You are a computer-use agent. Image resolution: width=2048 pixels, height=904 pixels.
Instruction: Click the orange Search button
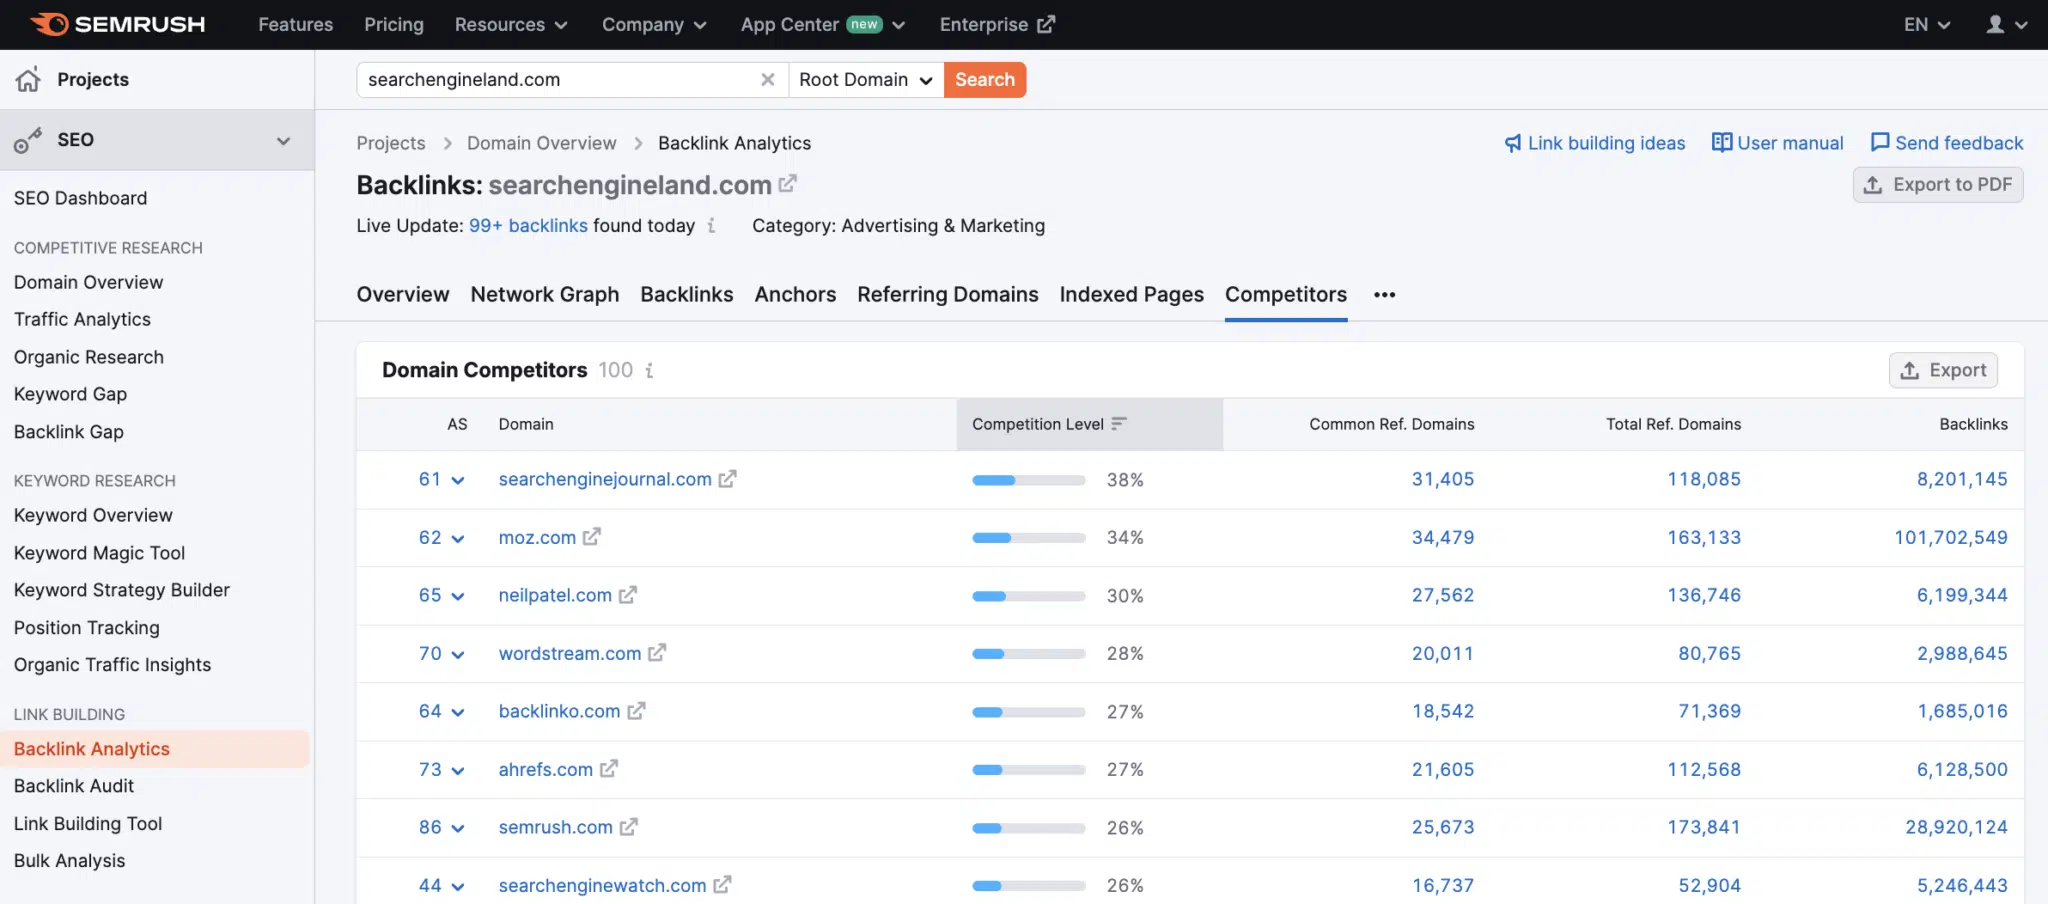pos(985,79)
